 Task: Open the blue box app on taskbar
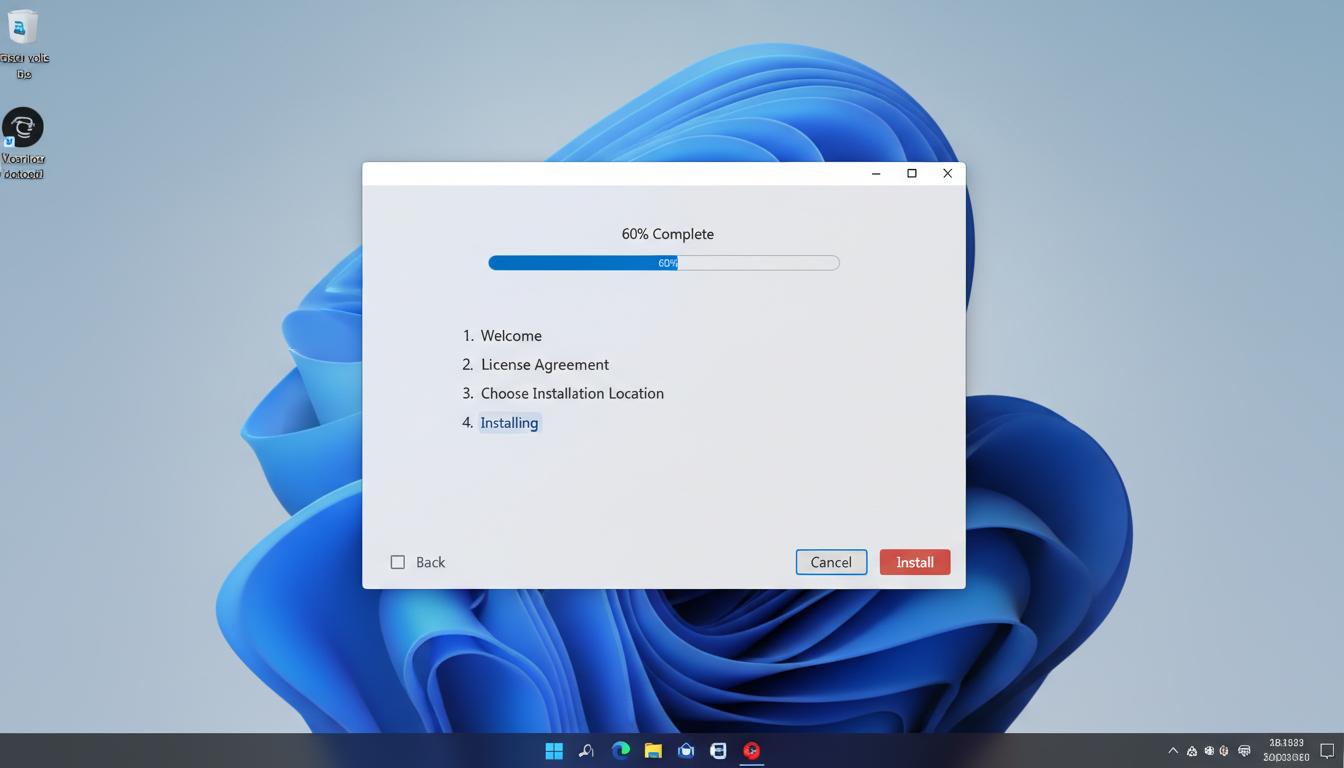686,751
